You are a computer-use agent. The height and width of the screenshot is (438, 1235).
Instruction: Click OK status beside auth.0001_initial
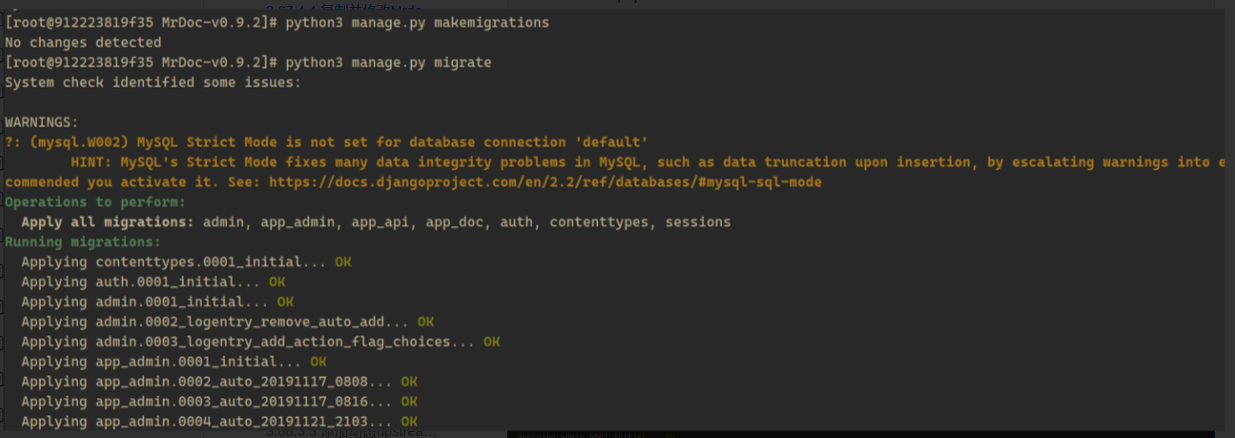[277, 282]
